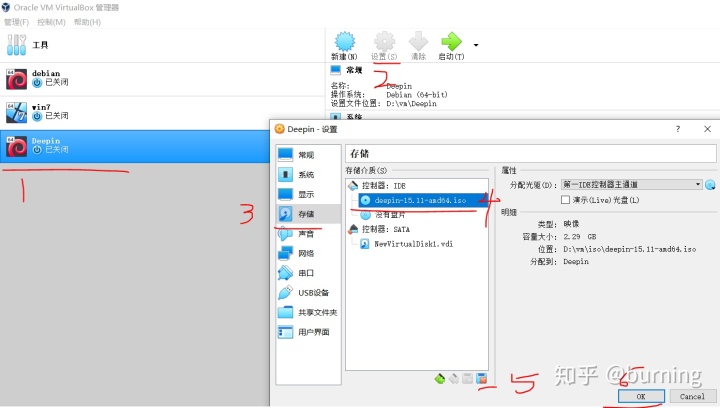Click the 2.29 GB capacity value
Screen dimensions: 720x408
(580, 237)
